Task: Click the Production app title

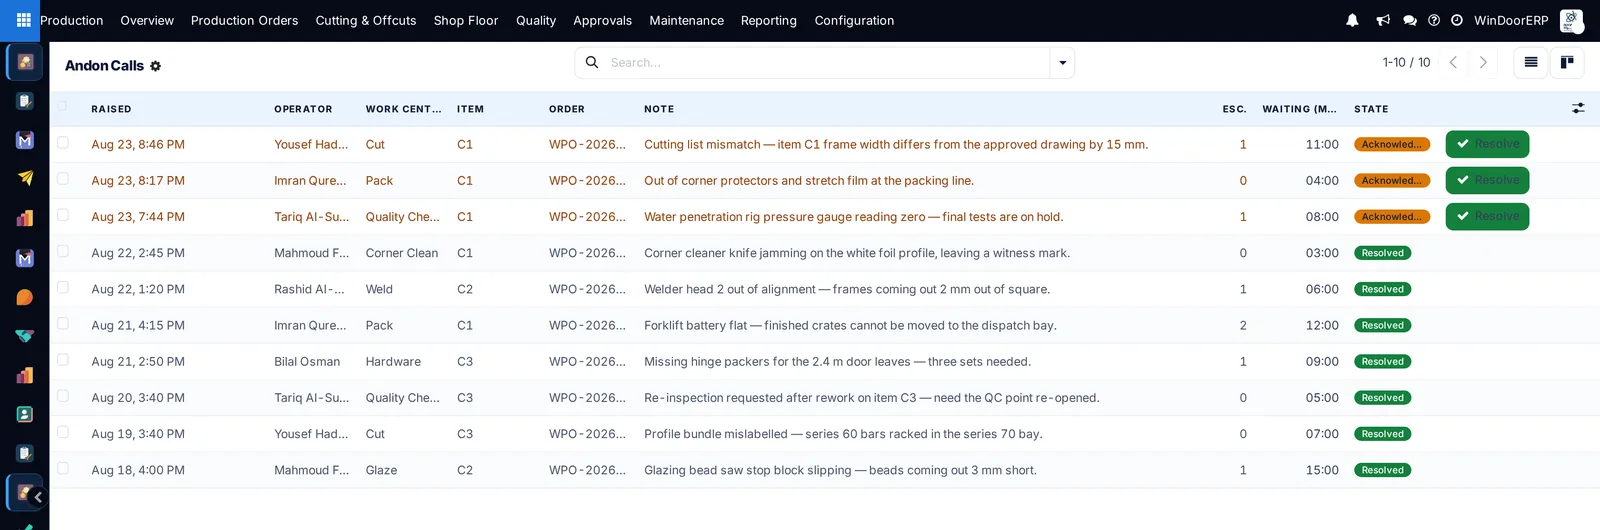Action: tap(71, 20)
